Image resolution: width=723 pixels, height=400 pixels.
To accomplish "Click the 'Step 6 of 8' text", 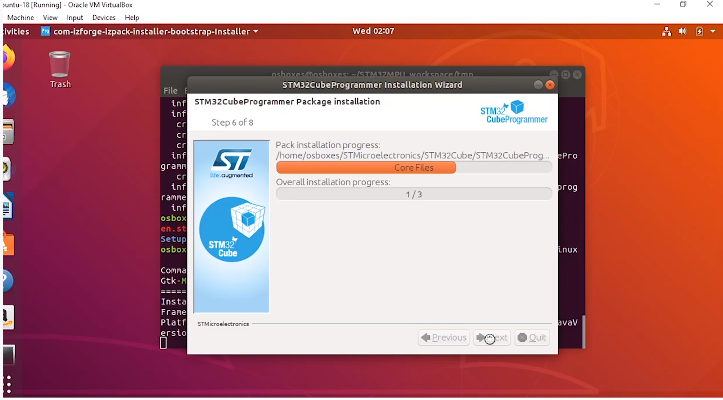I will [x=232, y=122].
